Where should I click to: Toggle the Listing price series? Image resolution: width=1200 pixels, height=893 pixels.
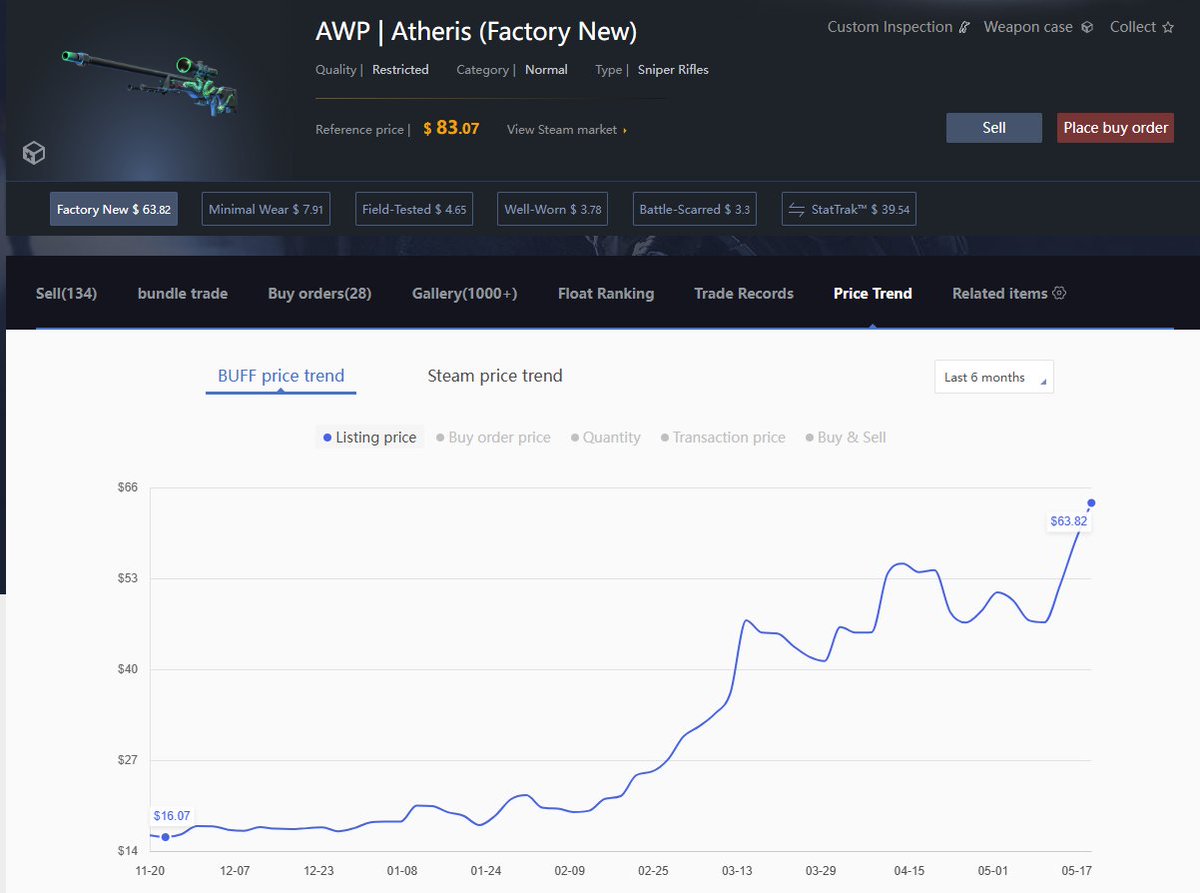370,437
